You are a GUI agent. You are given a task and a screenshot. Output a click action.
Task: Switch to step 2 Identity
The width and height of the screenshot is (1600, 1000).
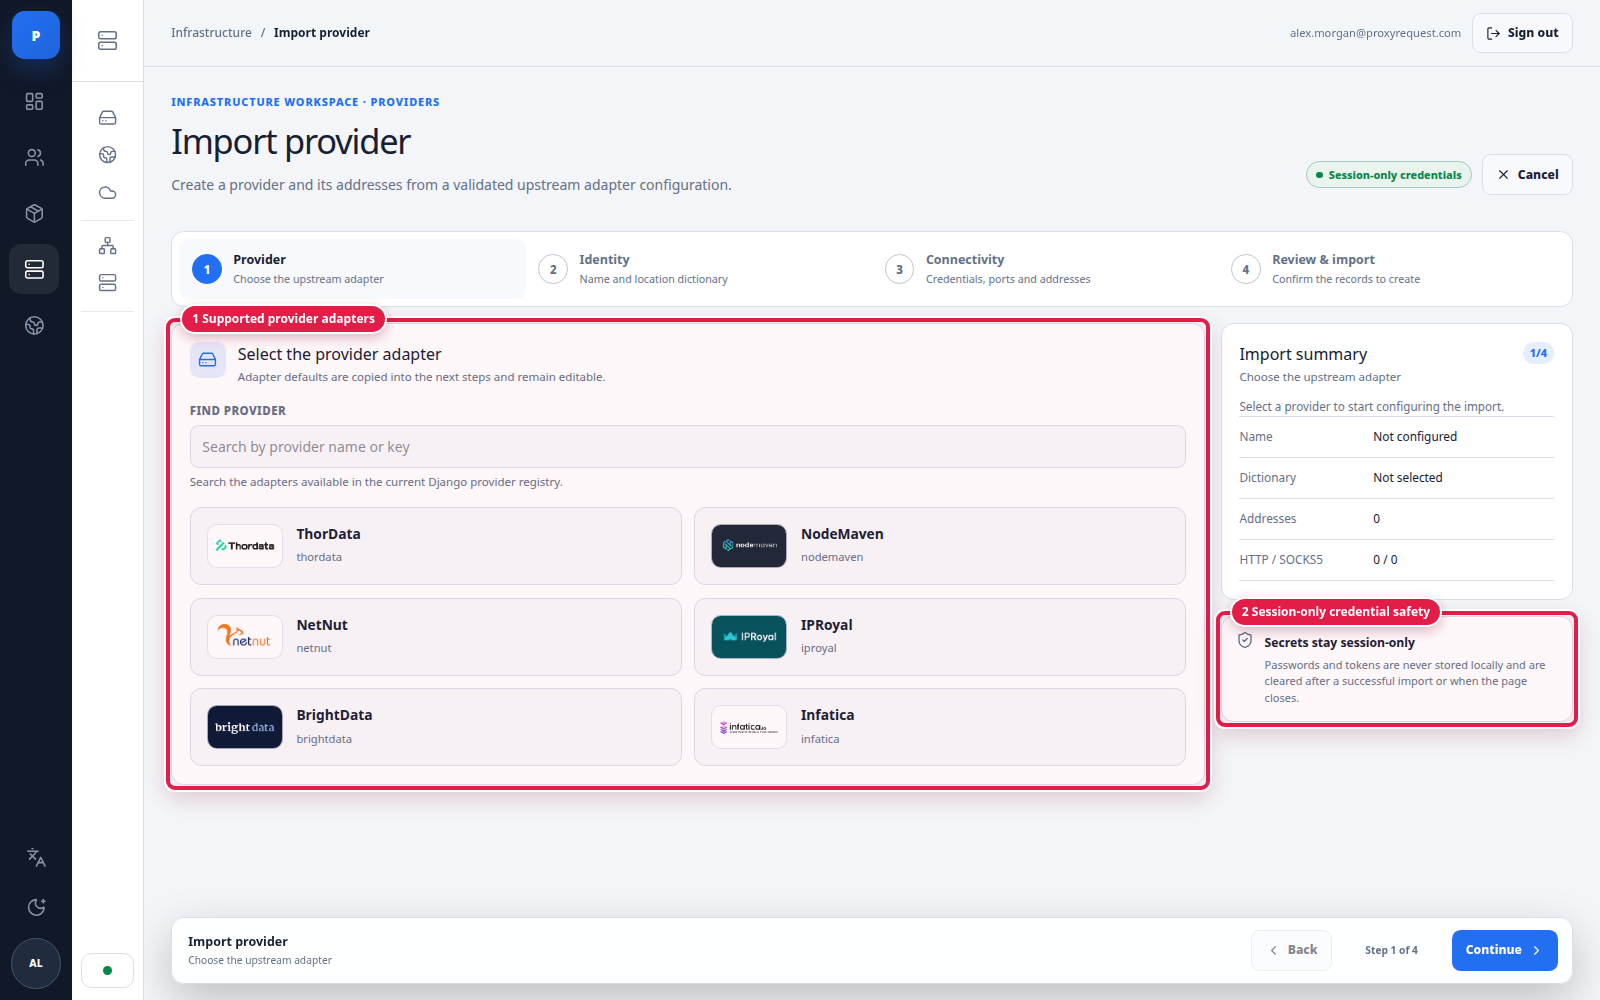pos(699,269)
